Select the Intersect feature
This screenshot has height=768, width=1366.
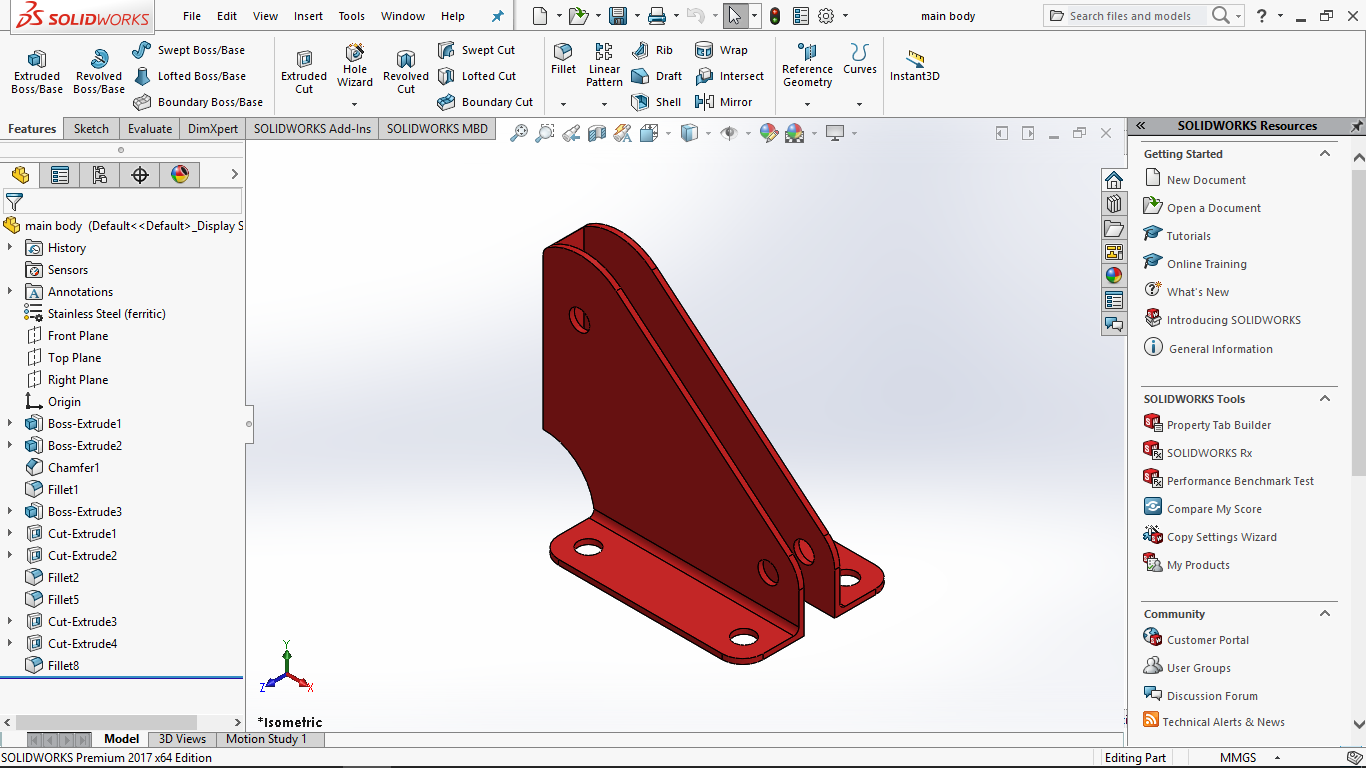click(729, 76)
